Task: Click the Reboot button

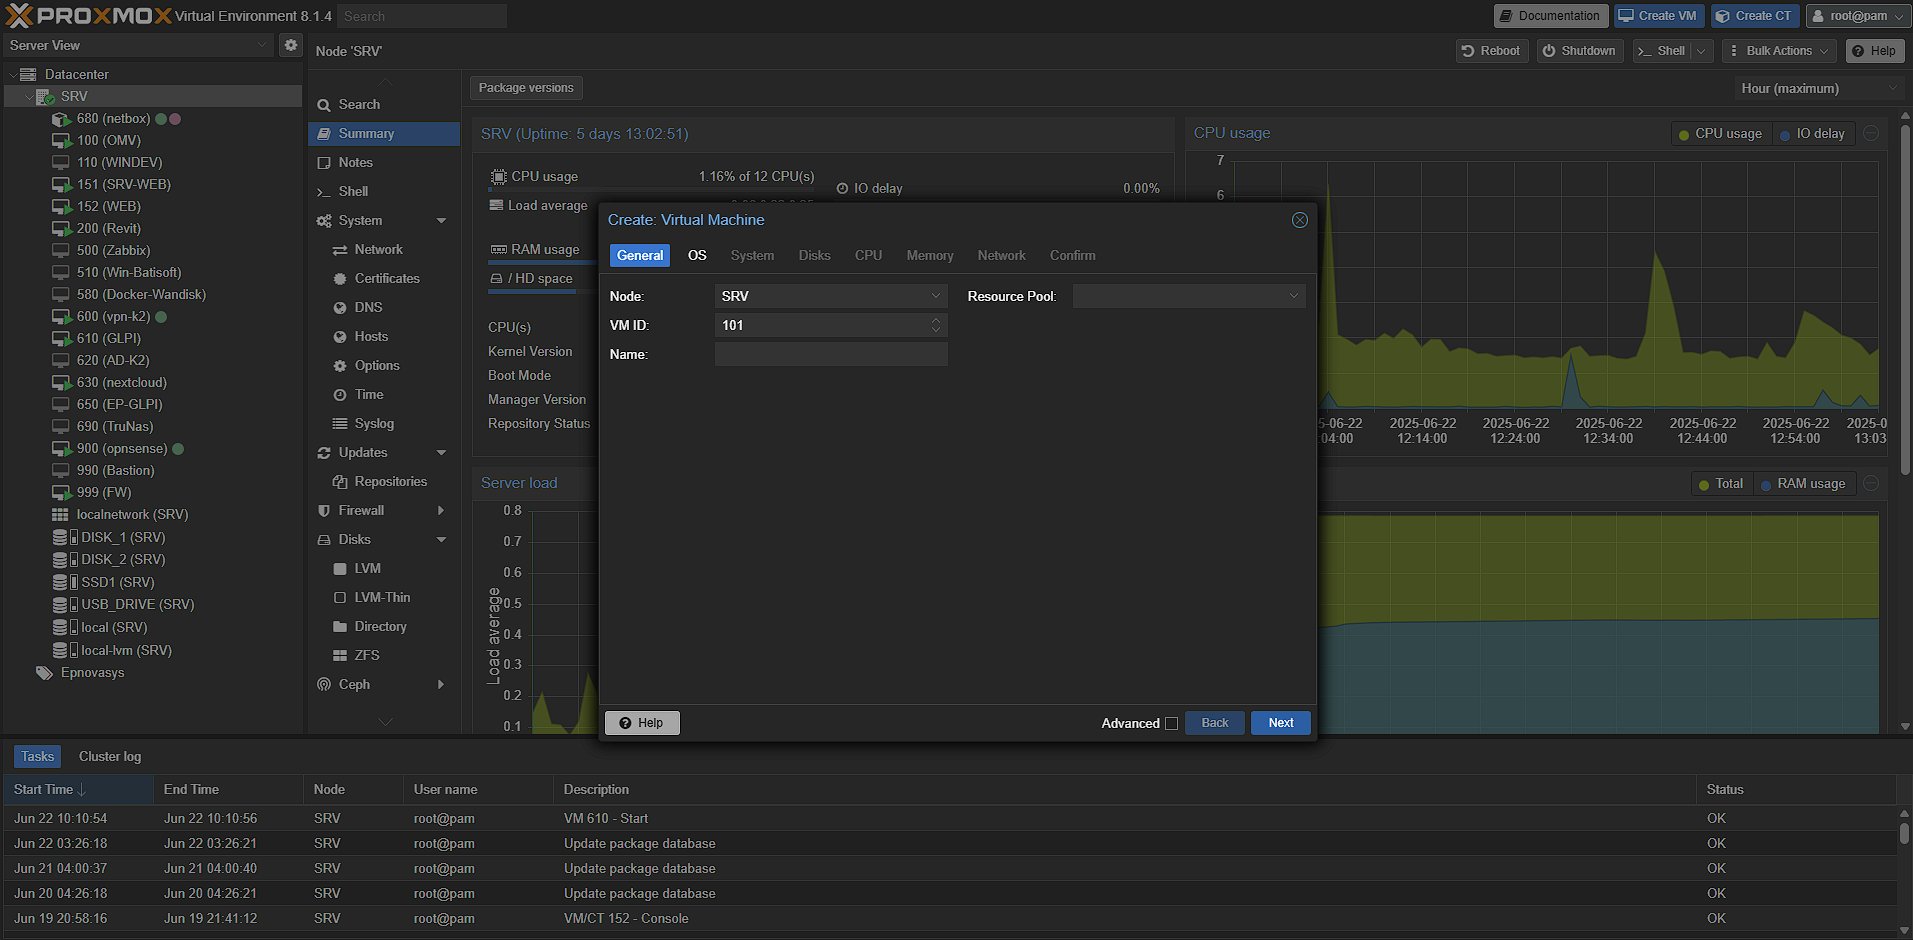Action: [1491, 51]
